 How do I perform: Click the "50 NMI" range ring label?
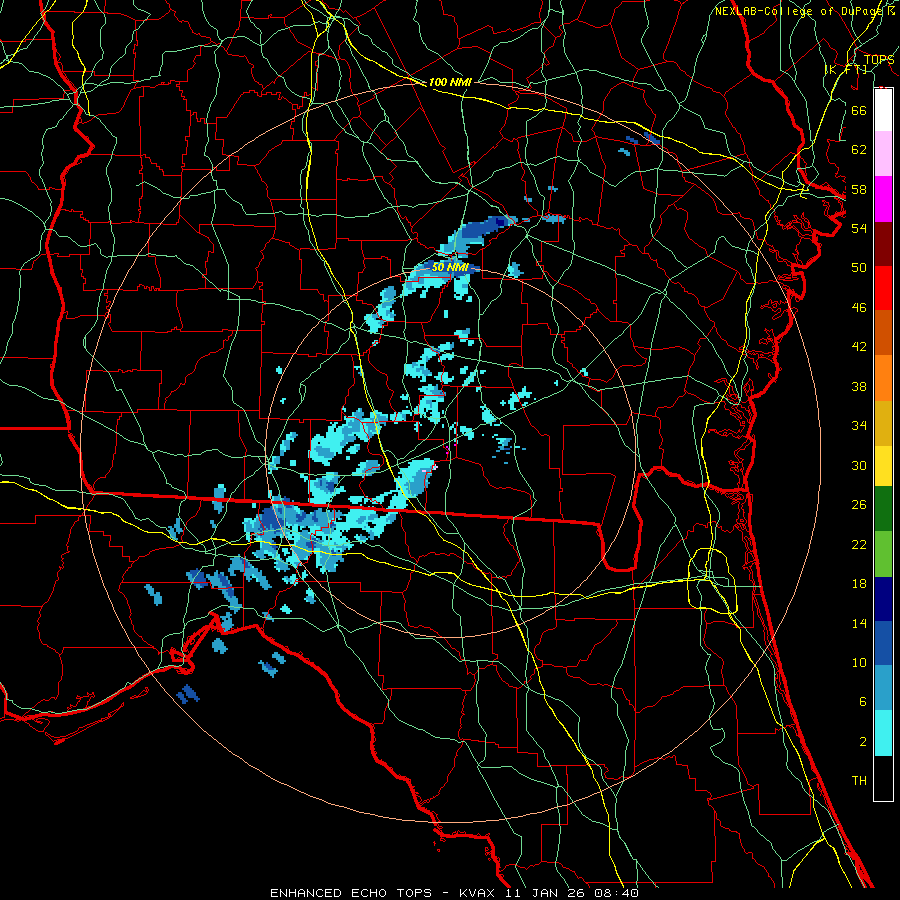pos(449,267)
